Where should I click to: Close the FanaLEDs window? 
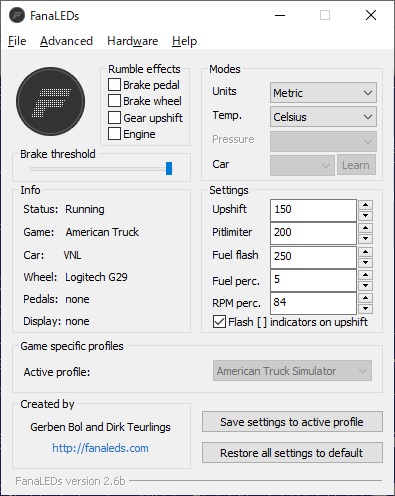pyautogui.click(x=371, y=15)
